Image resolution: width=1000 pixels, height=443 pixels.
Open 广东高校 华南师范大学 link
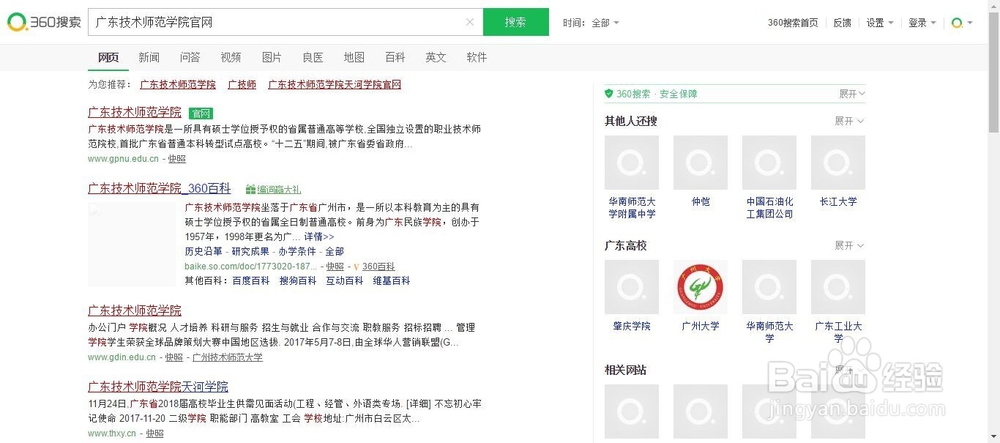769,331
